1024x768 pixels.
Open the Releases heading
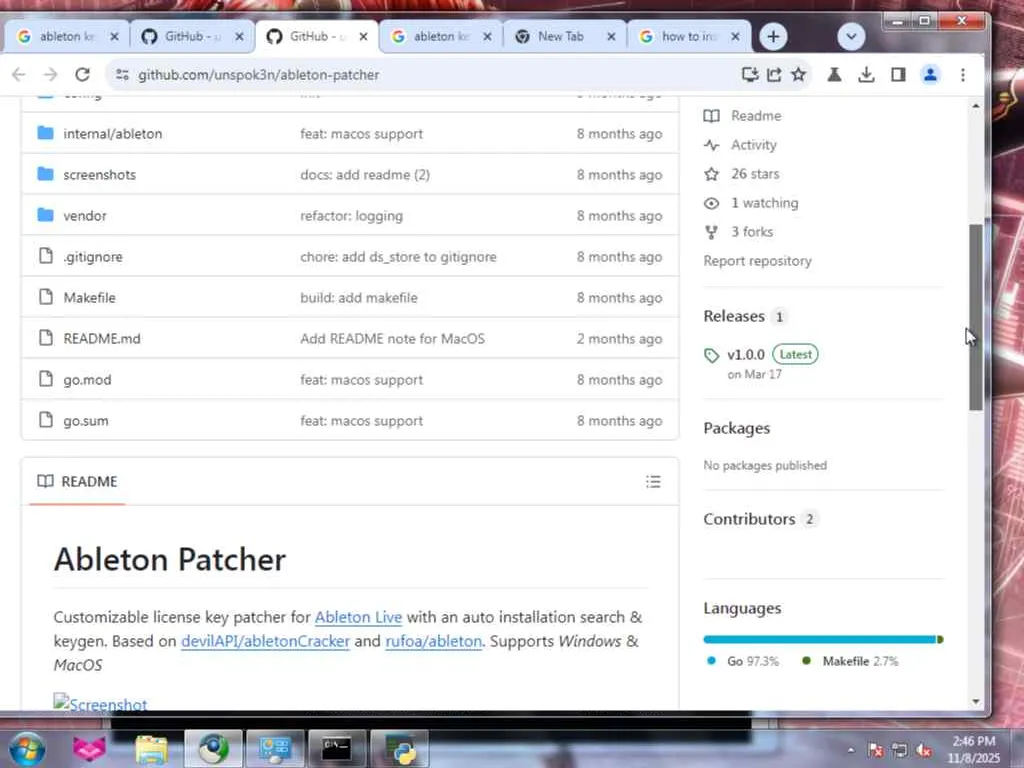click(x=734, y=316)
